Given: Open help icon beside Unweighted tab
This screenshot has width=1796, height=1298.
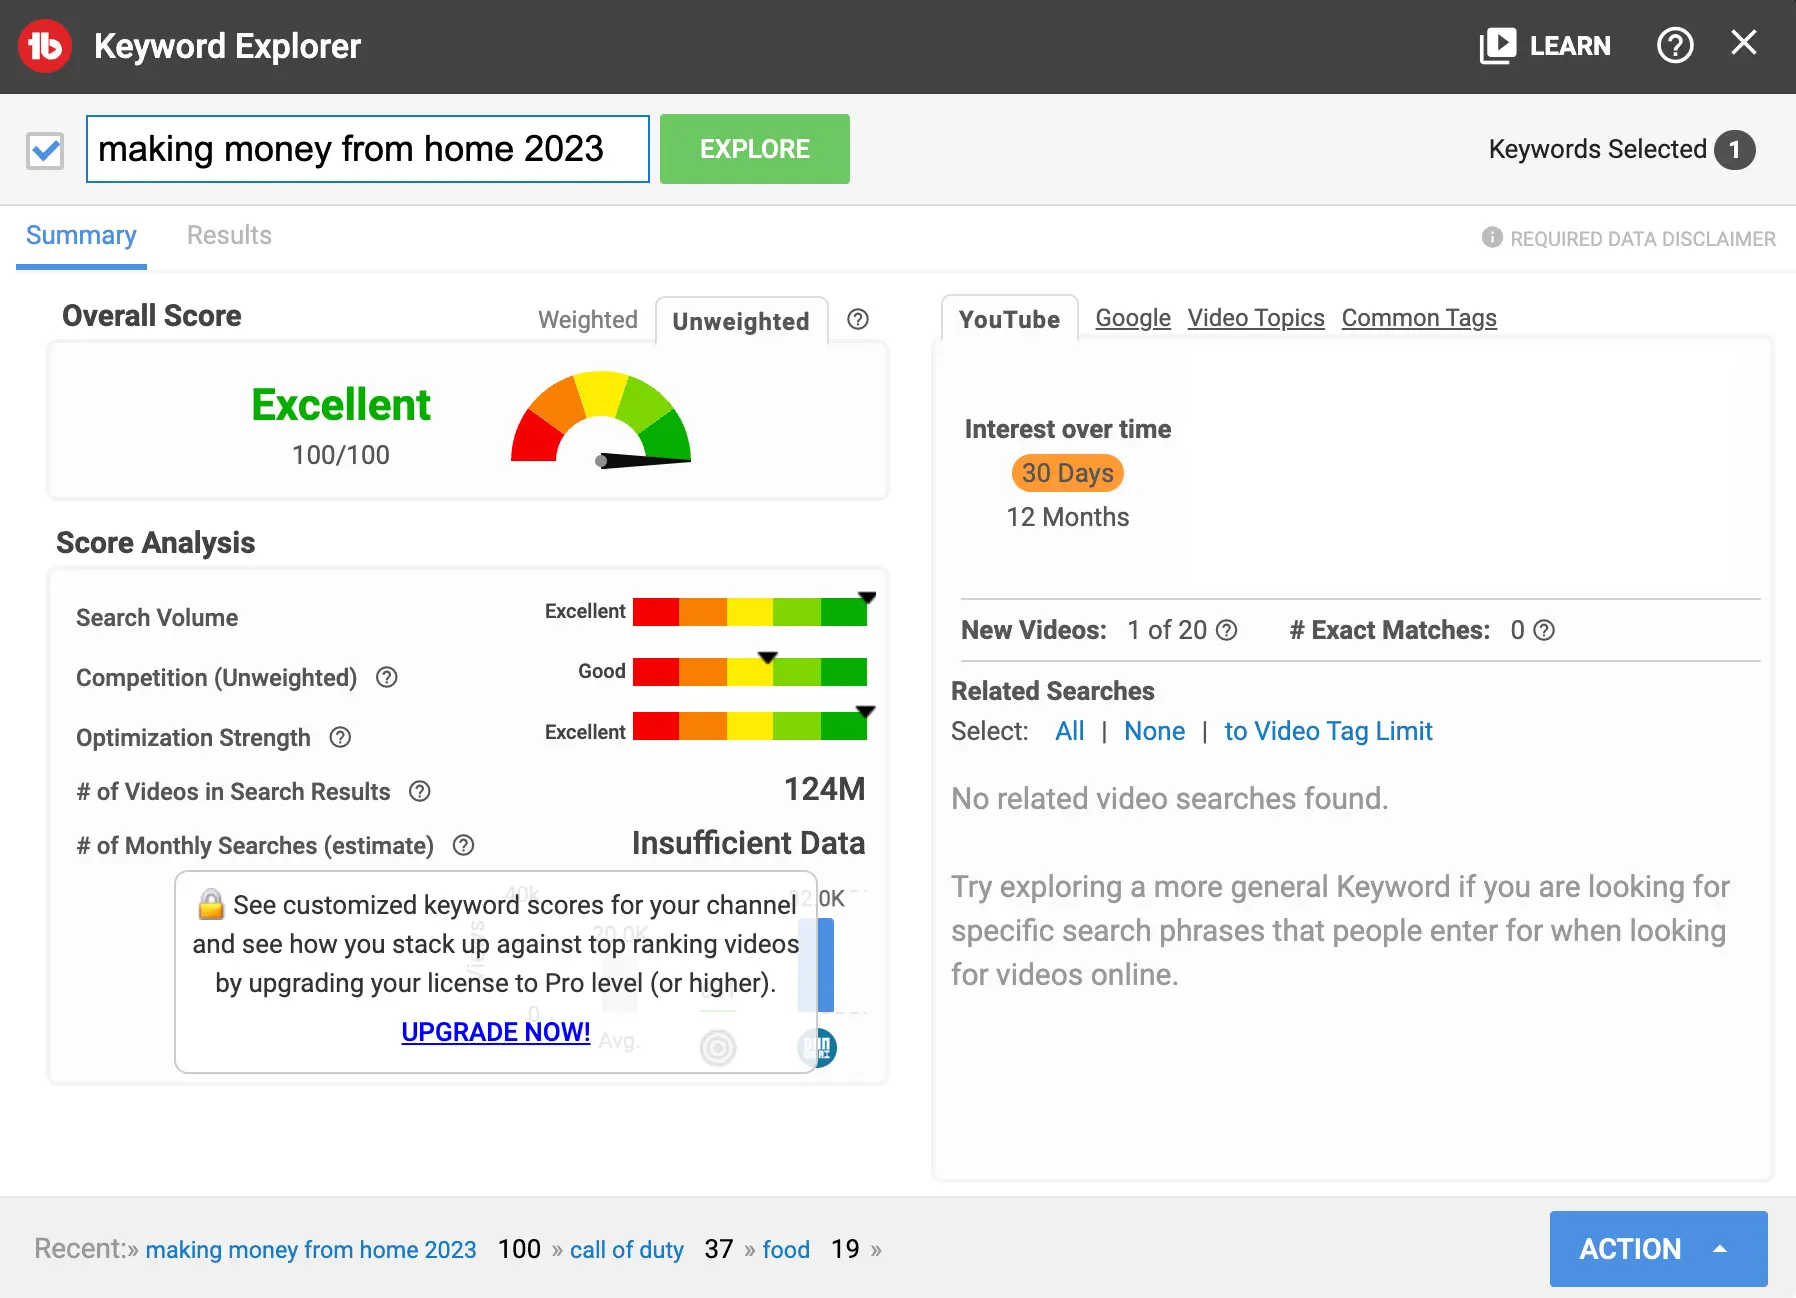Looking at the screenshot, I should [857, 319].
